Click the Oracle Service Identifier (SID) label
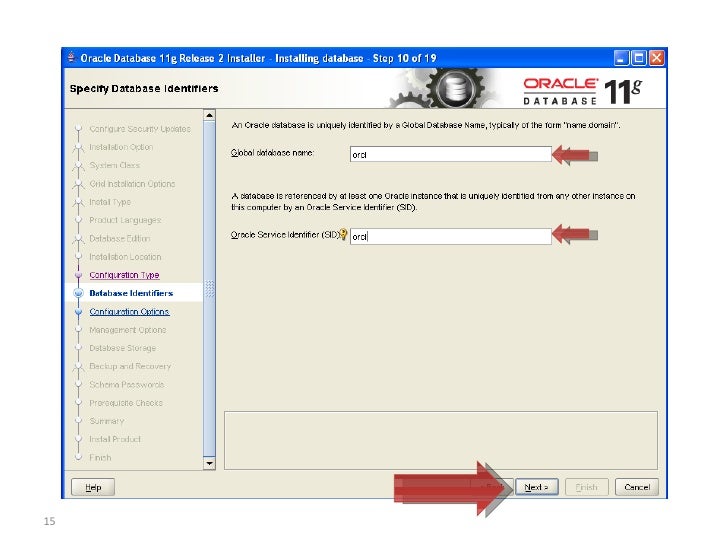728x546 pixels. (x=285, y=234)
